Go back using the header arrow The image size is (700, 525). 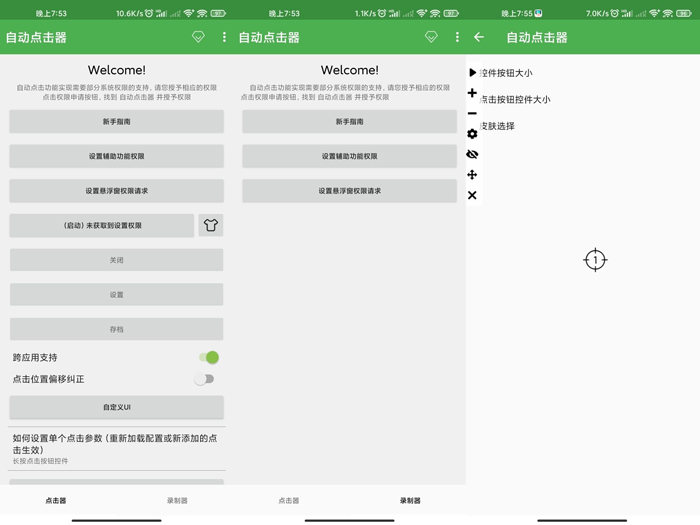479,37
